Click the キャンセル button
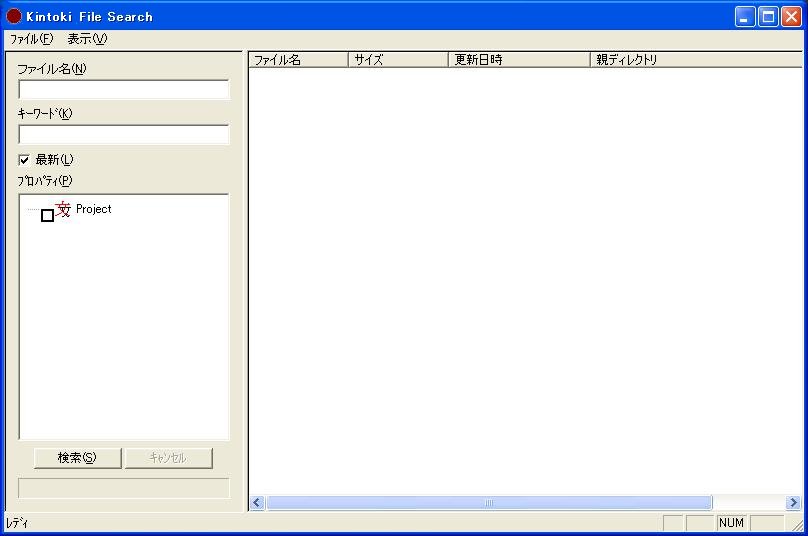This screenshot has height=536, width=808. pyautogui.click(x=169, y=458)
